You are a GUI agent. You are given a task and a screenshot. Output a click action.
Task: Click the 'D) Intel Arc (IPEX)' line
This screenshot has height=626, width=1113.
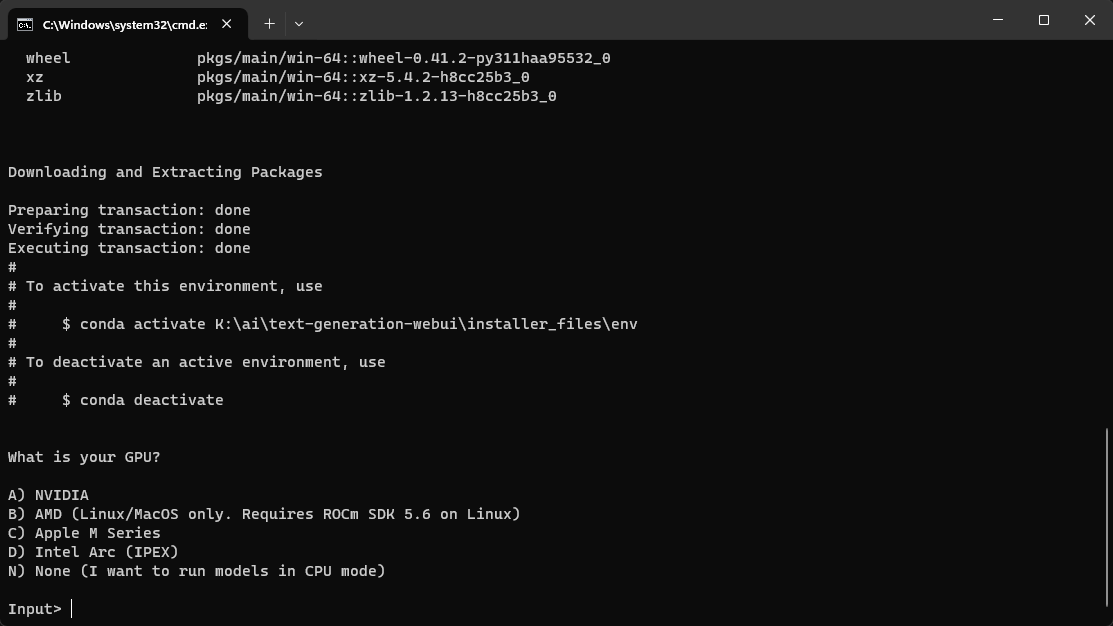(93, 552)
